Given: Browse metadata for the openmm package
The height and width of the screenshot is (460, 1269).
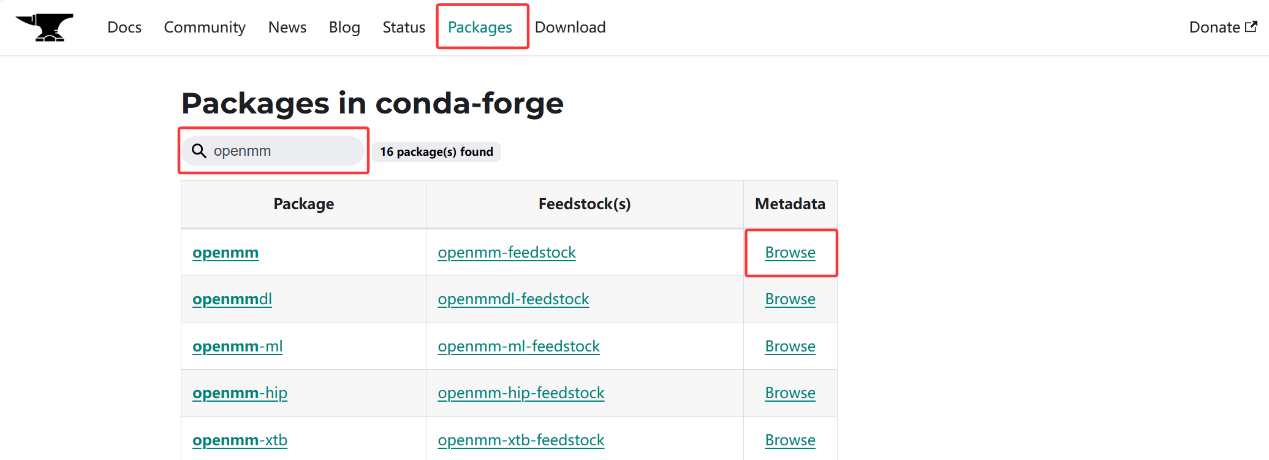Looking at the screenshot, I should coord(790,253).
